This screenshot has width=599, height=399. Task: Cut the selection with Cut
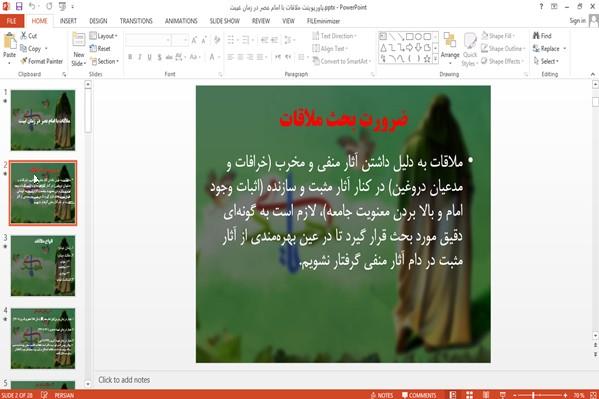[29, 36]
